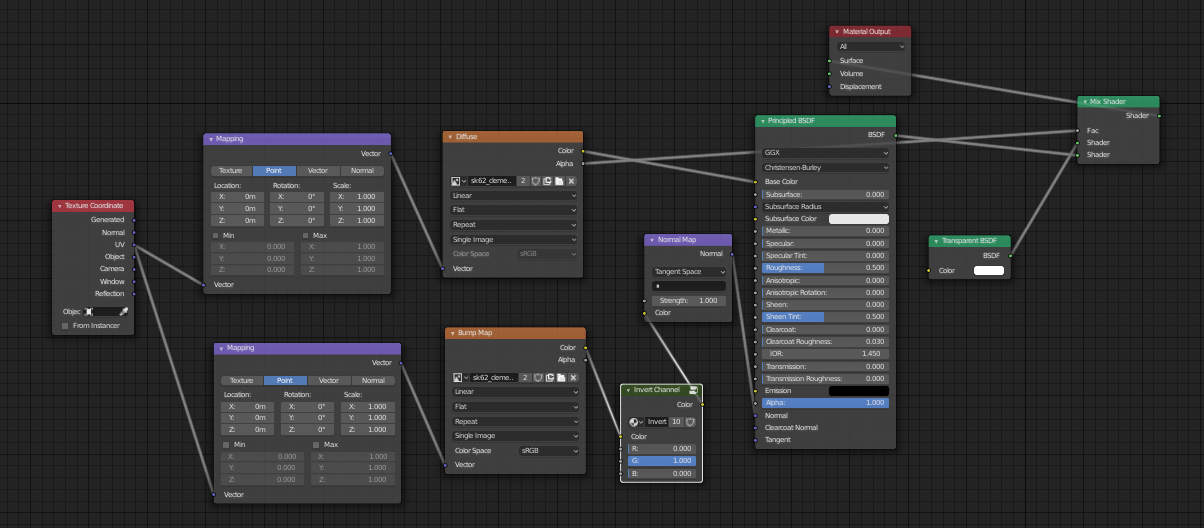Image resolution: width=1204 pixels, height=528 pixels.
Task: Click the Metallic value field
Action: (x=826, y=231)
